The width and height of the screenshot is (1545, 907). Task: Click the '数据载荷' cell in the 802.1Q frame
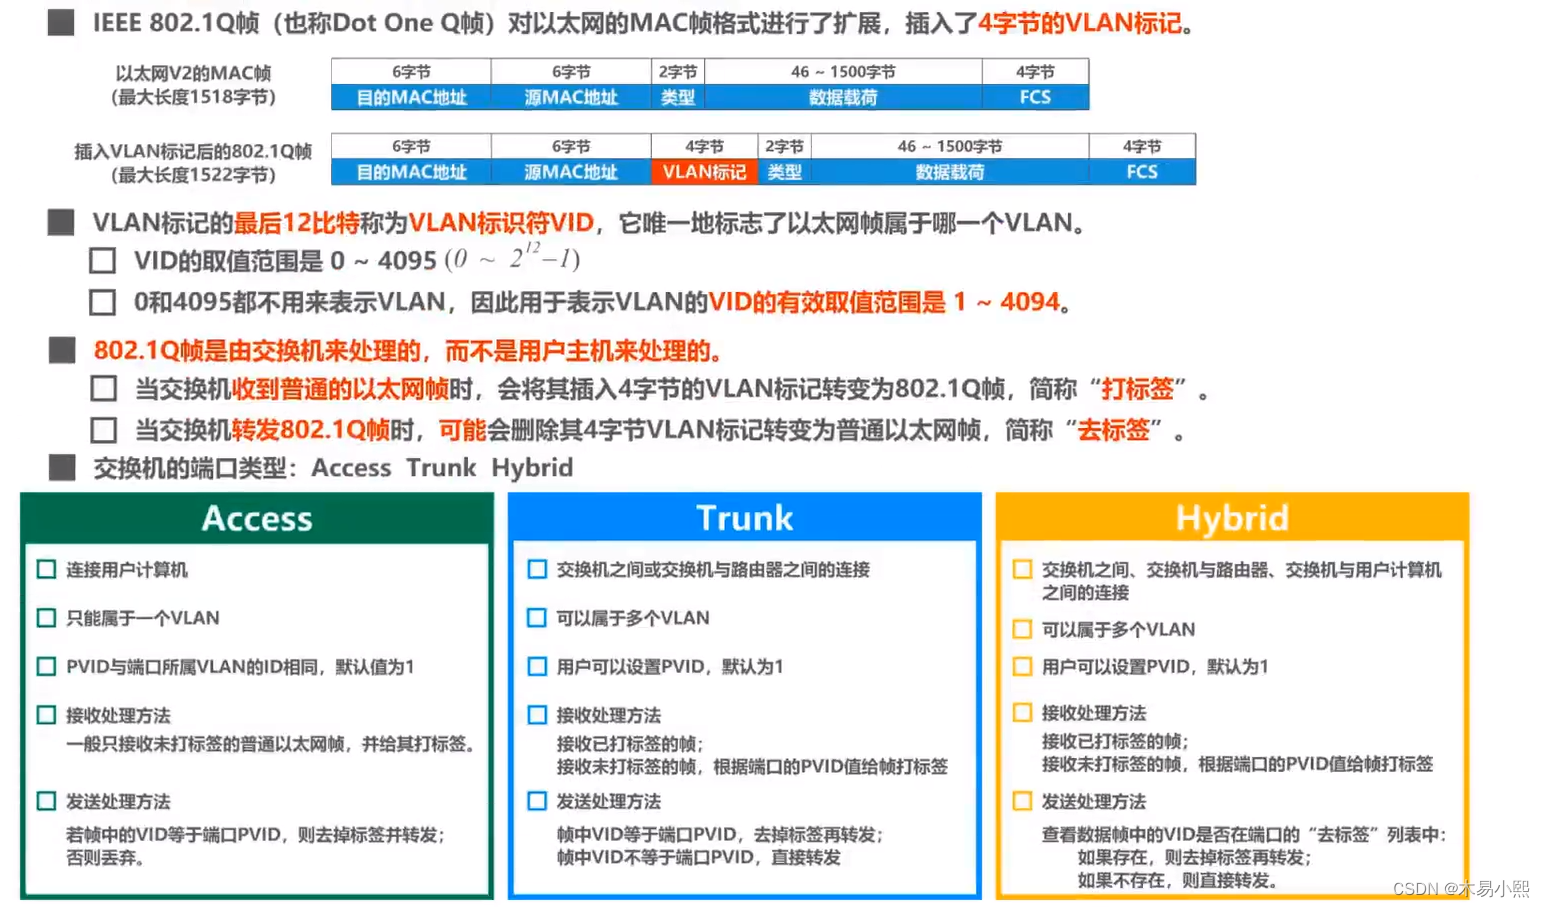(950, 172)
